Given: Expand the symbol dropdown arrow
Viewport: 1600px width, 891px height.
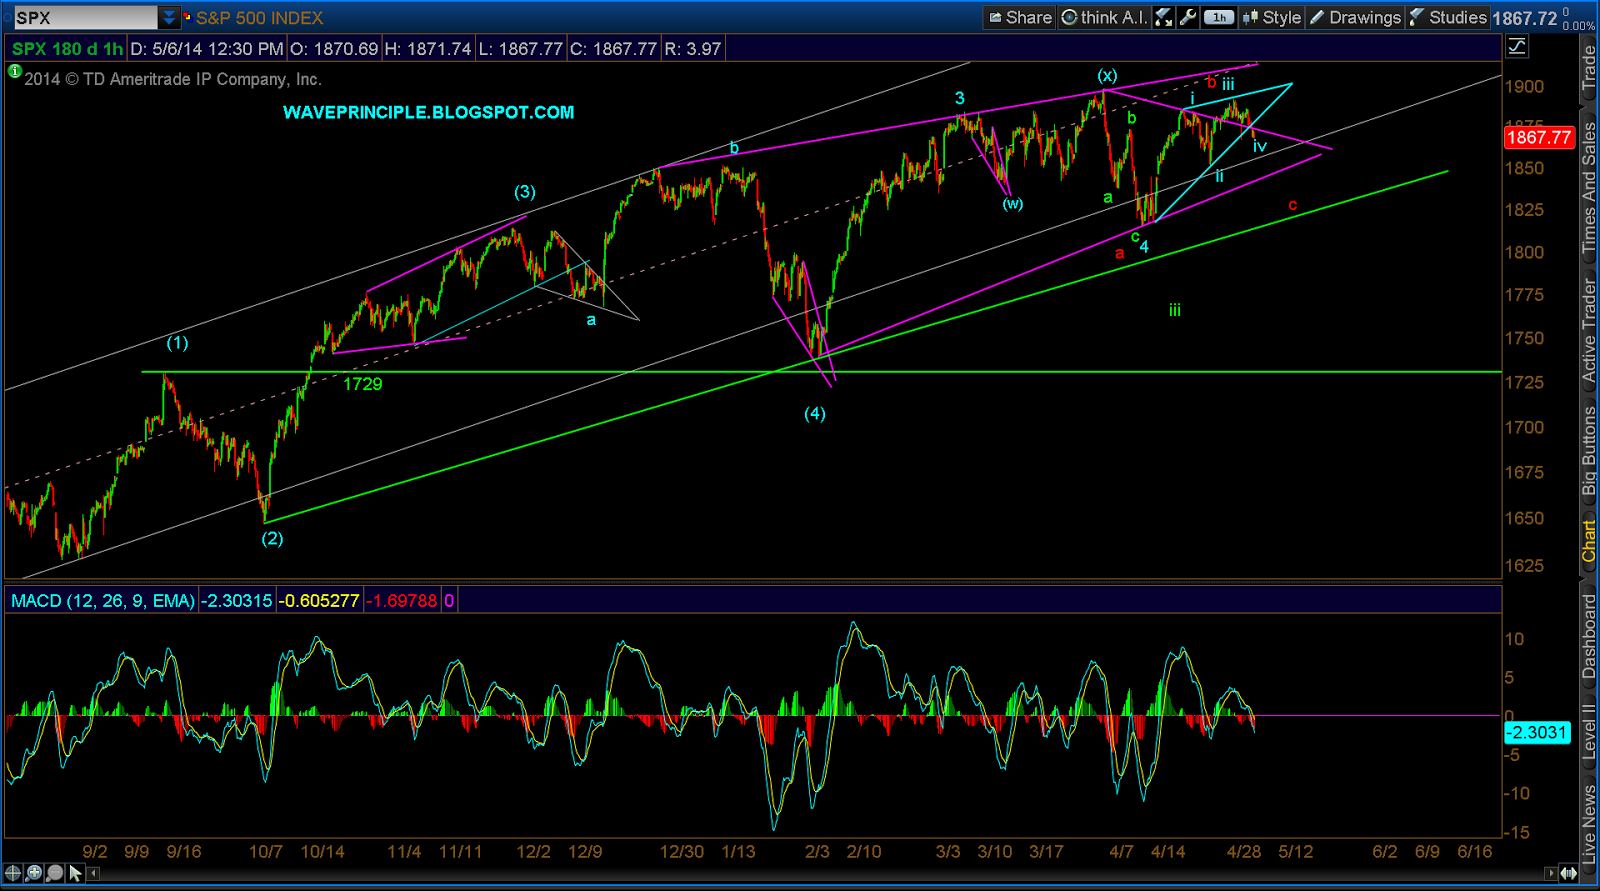Looking at the screenshot, I should (168, 17).
